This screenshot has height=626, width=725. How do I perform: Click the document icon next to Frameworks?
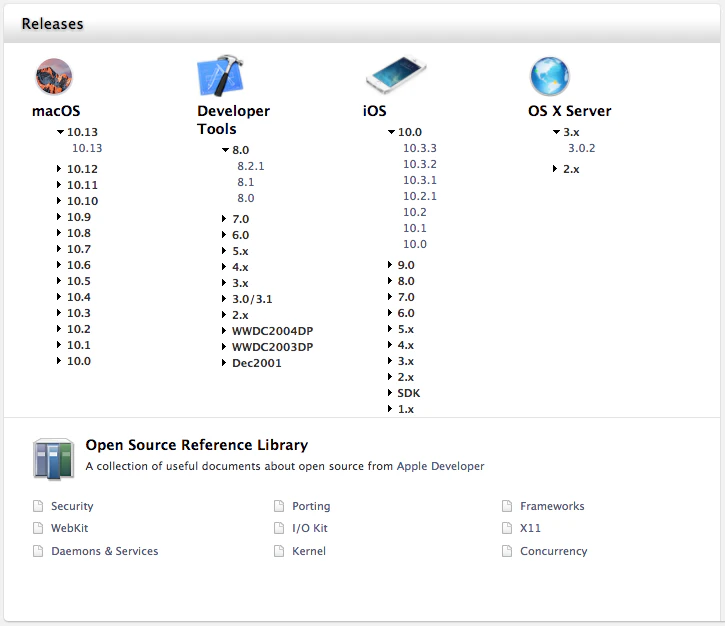tap(507, 506)
